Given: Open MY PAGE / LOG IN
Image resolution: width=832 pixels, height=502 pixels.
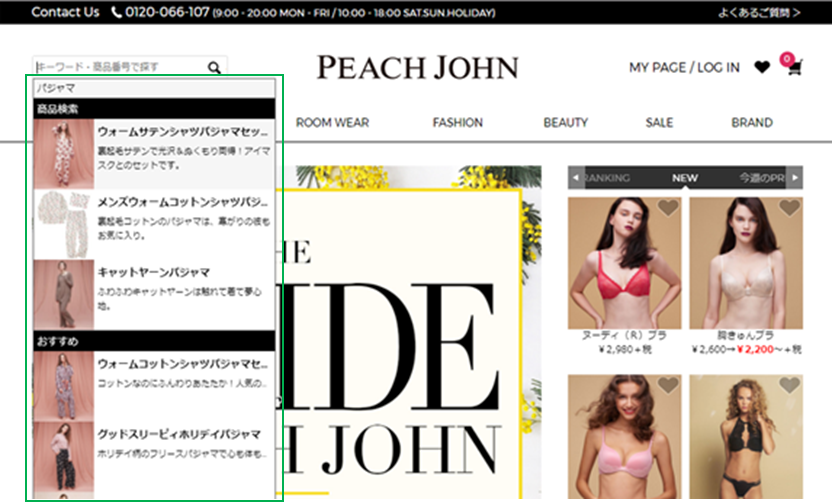Looking at the screenshot, I should tap(684, 67).
